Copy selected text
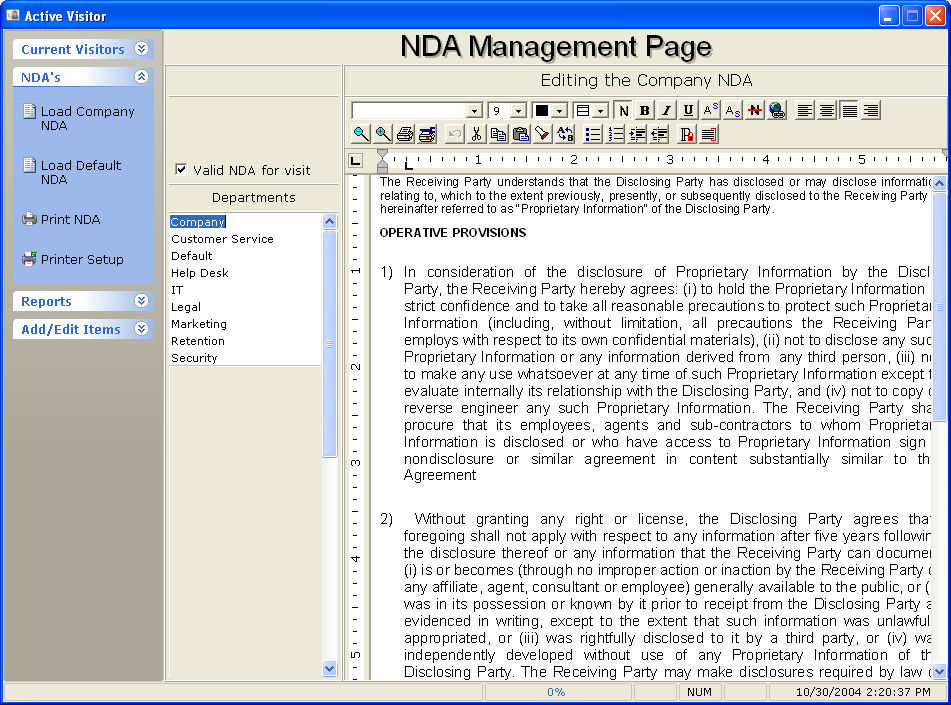 click(499, 134)
